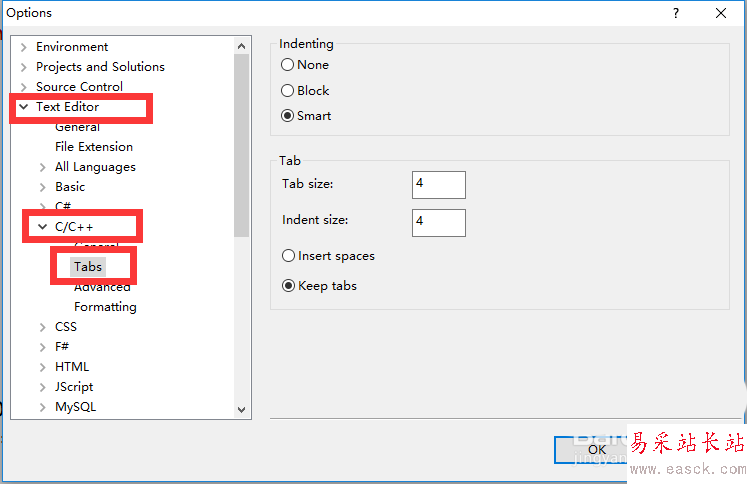Close the Options dialog
Screen dimensions: 747x484
pos(721,13)
